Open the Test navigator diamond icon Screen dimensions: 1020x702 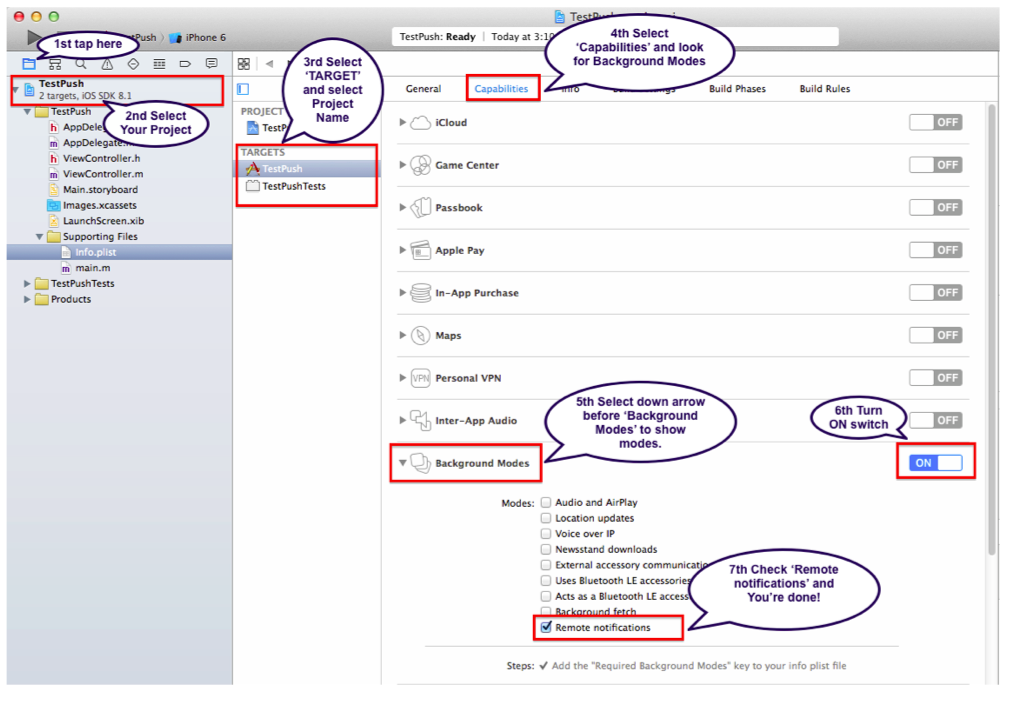[133, 64]
